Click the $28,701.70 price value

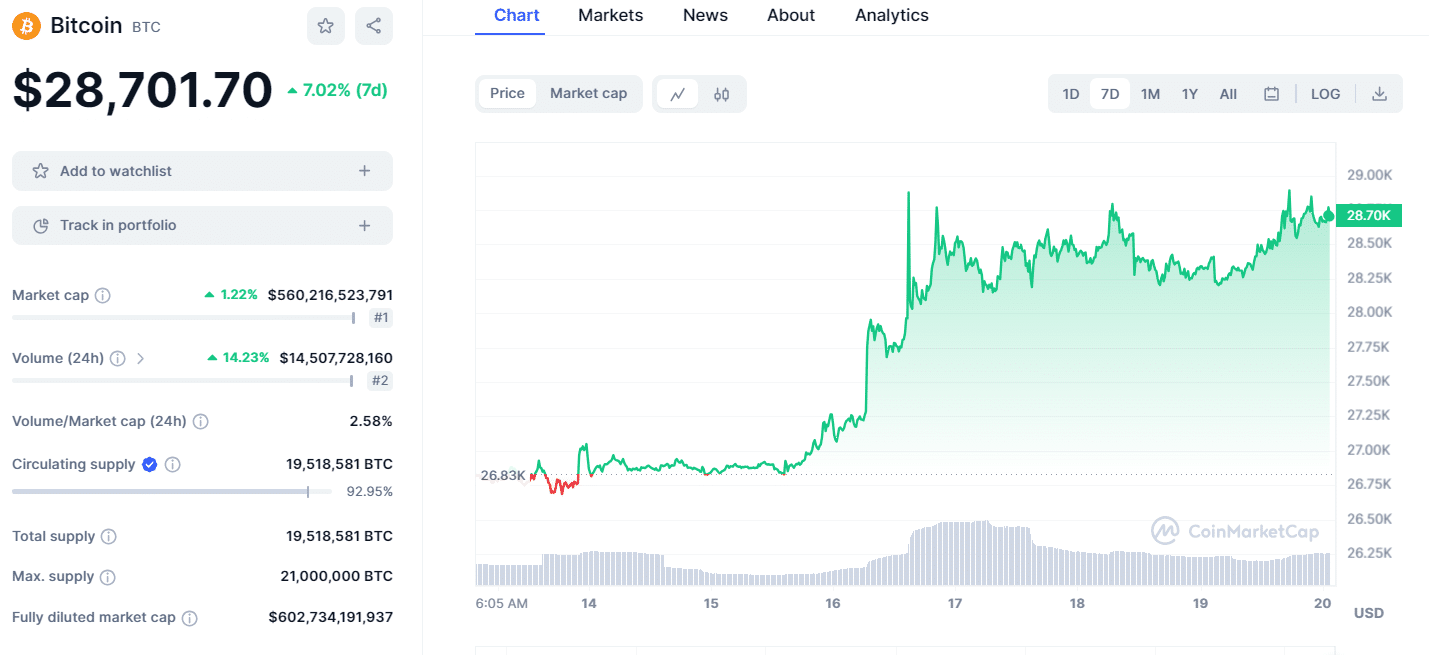(142, 90)
